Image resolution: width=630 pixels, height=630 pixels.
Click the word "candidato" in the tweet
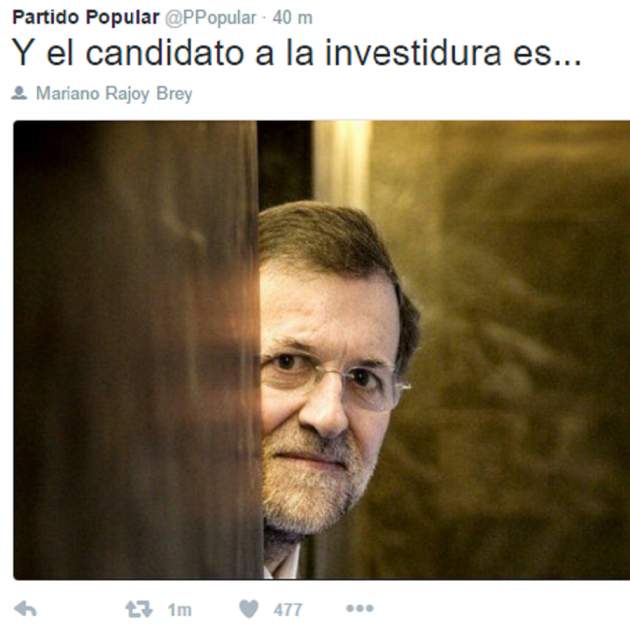click(x=165, y=52)
